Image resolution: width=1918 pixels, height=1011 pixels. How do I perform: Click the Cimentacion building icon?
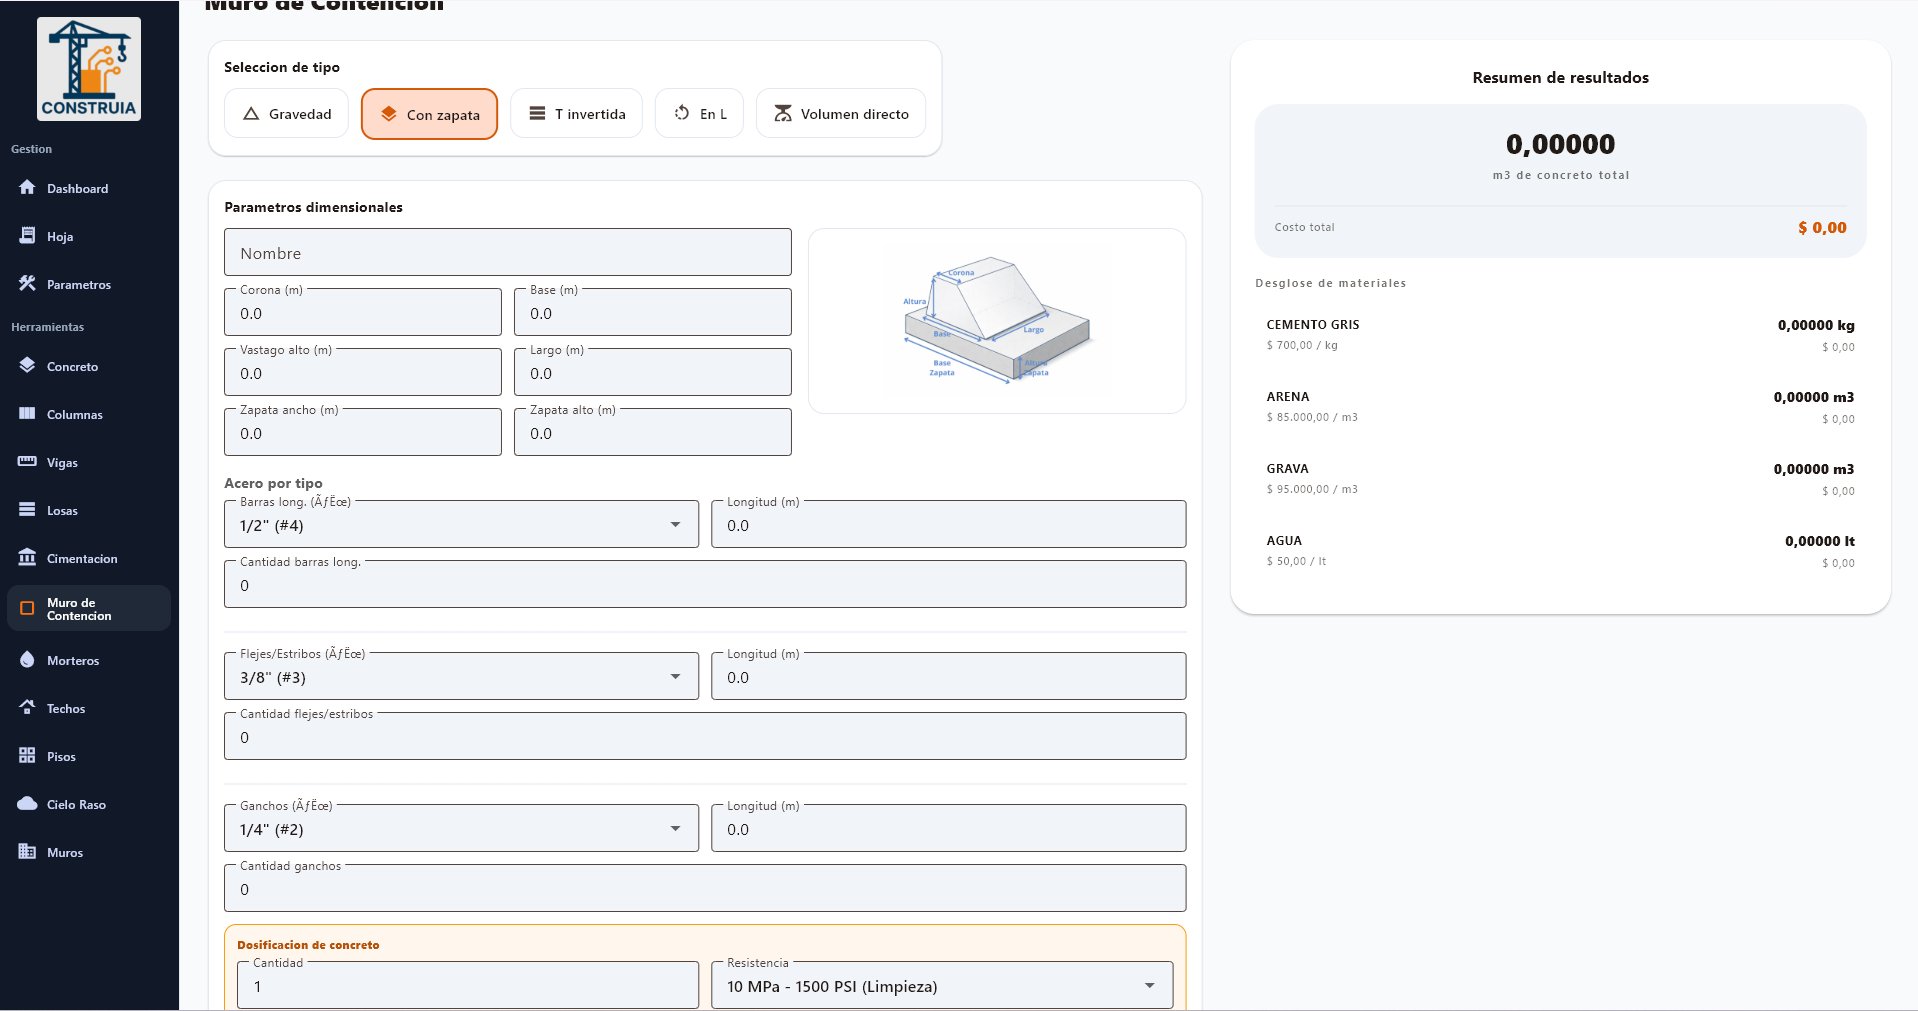(x=27, y=558)
